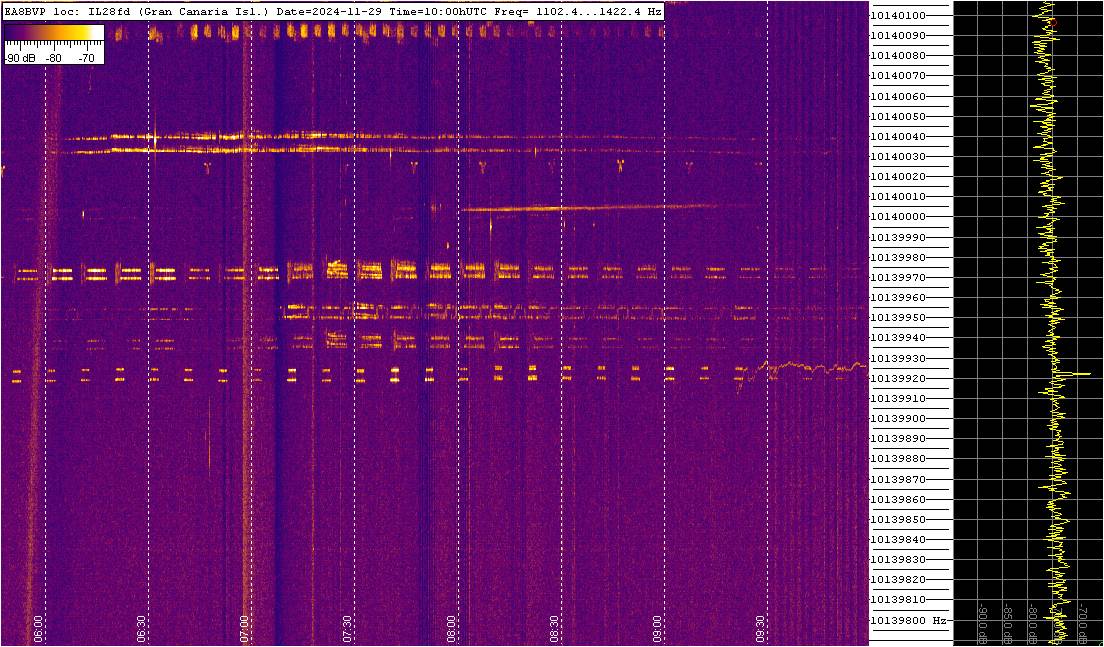Click frequency label 10140070

[x=897, y=75]
